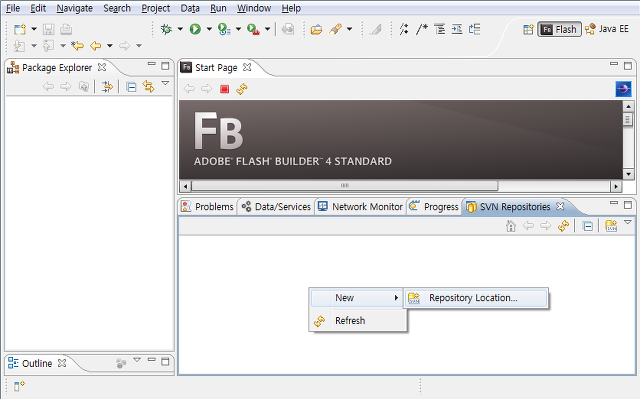The height and width of the screenshot is (399, 640).
Task: Click Add SVN Repository icon
Action: 611,226
